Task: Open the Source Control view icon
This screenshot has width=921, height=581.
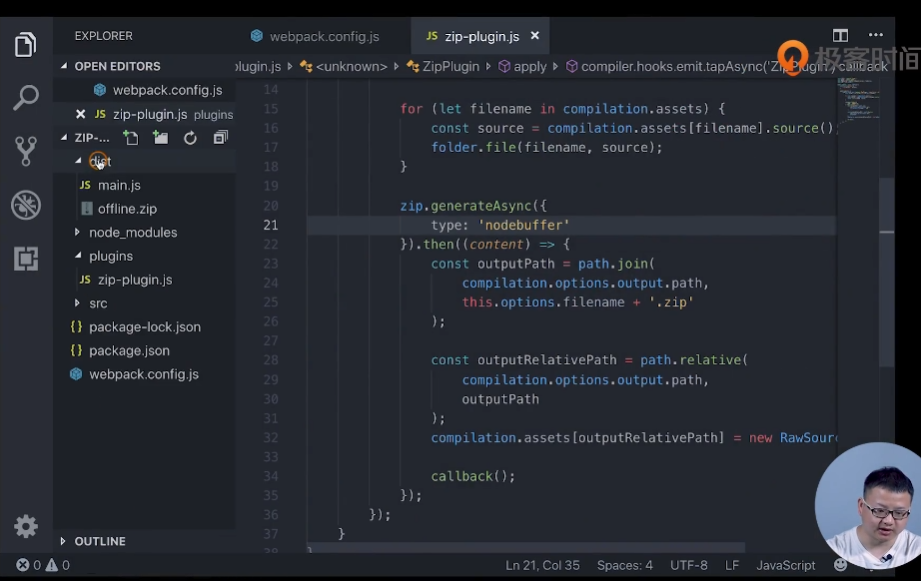Action: tap(25, 151)
